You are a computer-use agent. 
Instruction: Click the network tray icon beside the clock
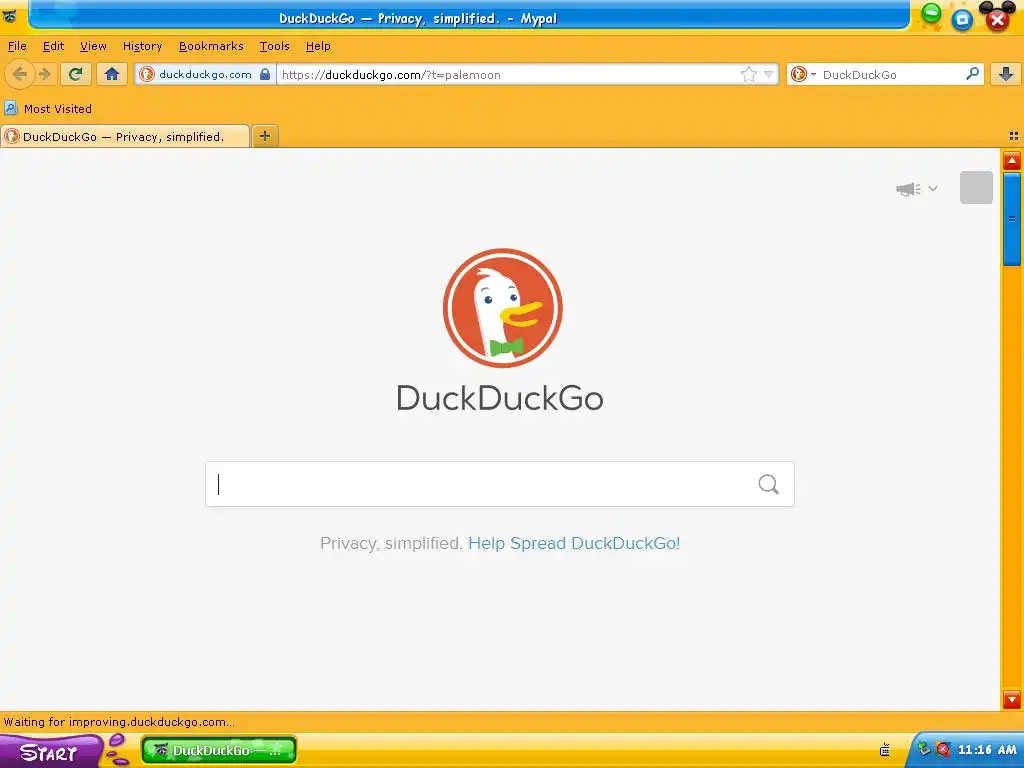pos(924,749)
